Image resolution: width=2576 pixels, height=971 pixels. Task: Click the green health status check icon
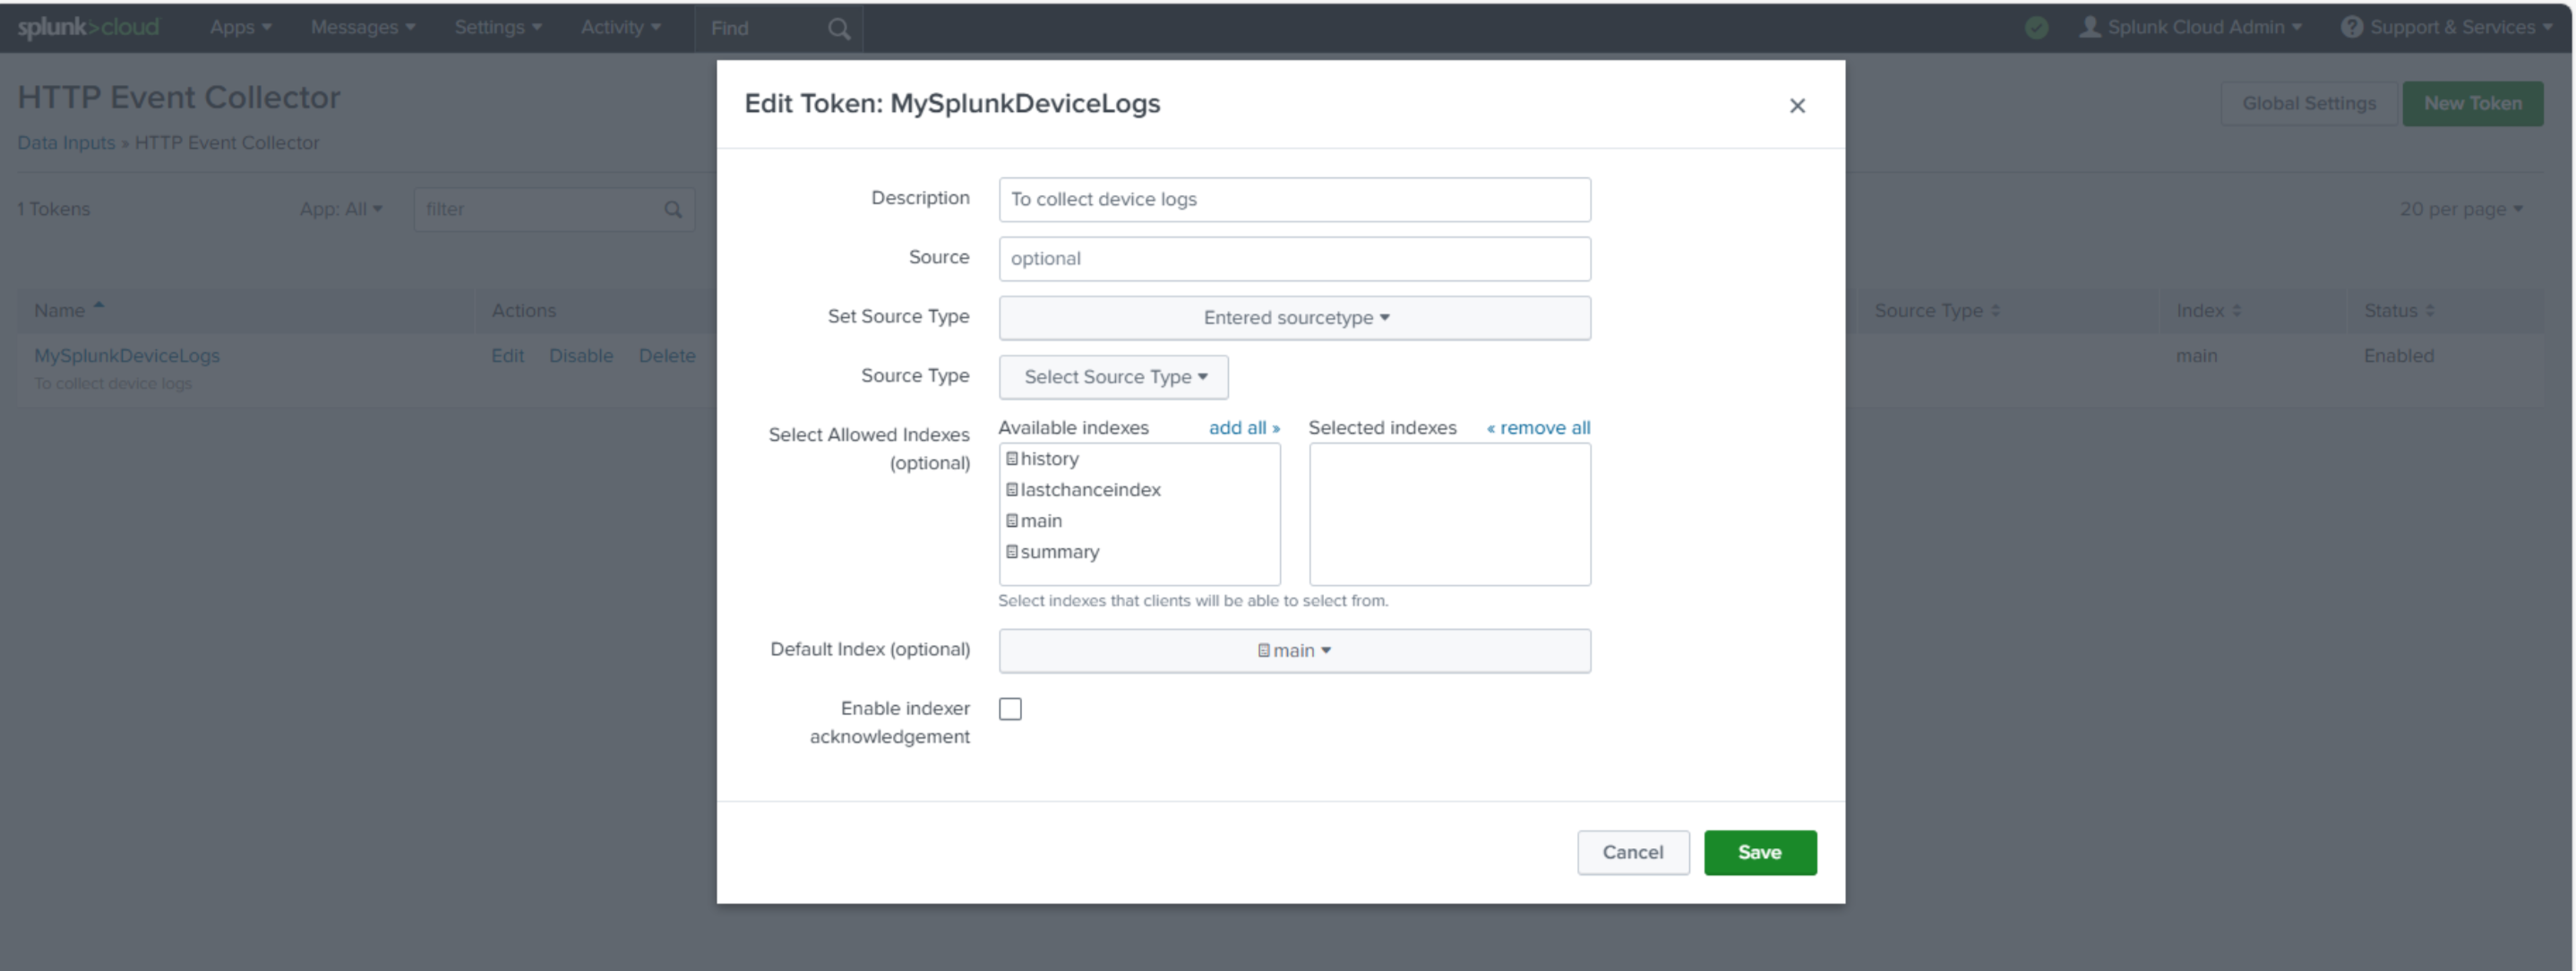pos(2036,27)
